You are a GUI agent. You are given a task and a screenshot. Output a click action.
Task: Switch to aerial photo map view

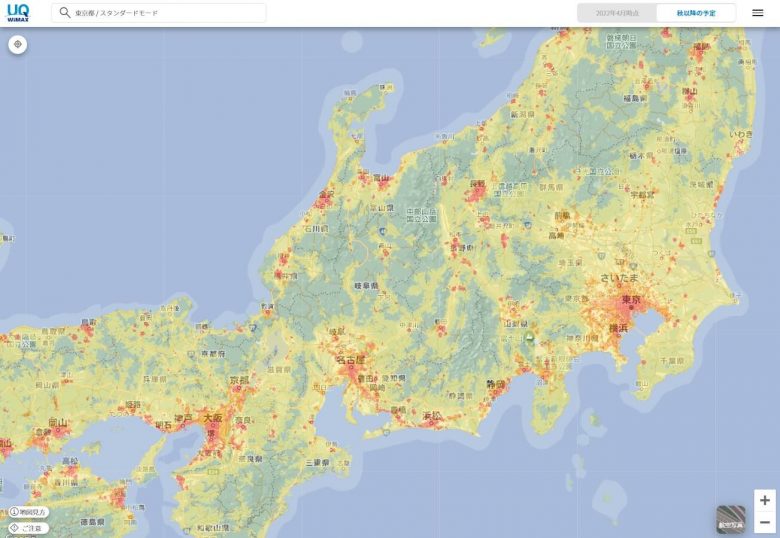[730, 520]
